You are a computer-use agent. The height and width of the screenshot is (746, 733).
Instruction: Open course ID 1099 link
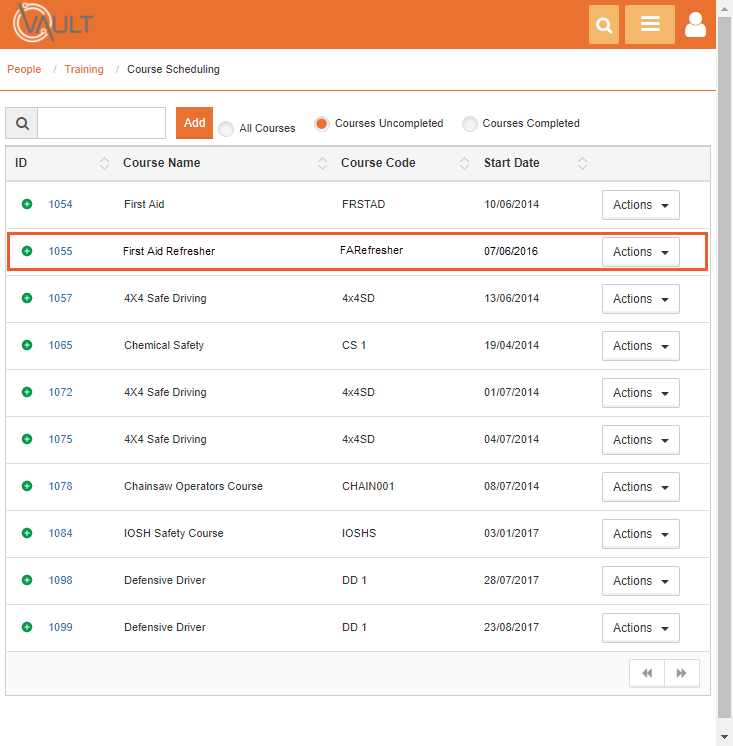(61, 628)
